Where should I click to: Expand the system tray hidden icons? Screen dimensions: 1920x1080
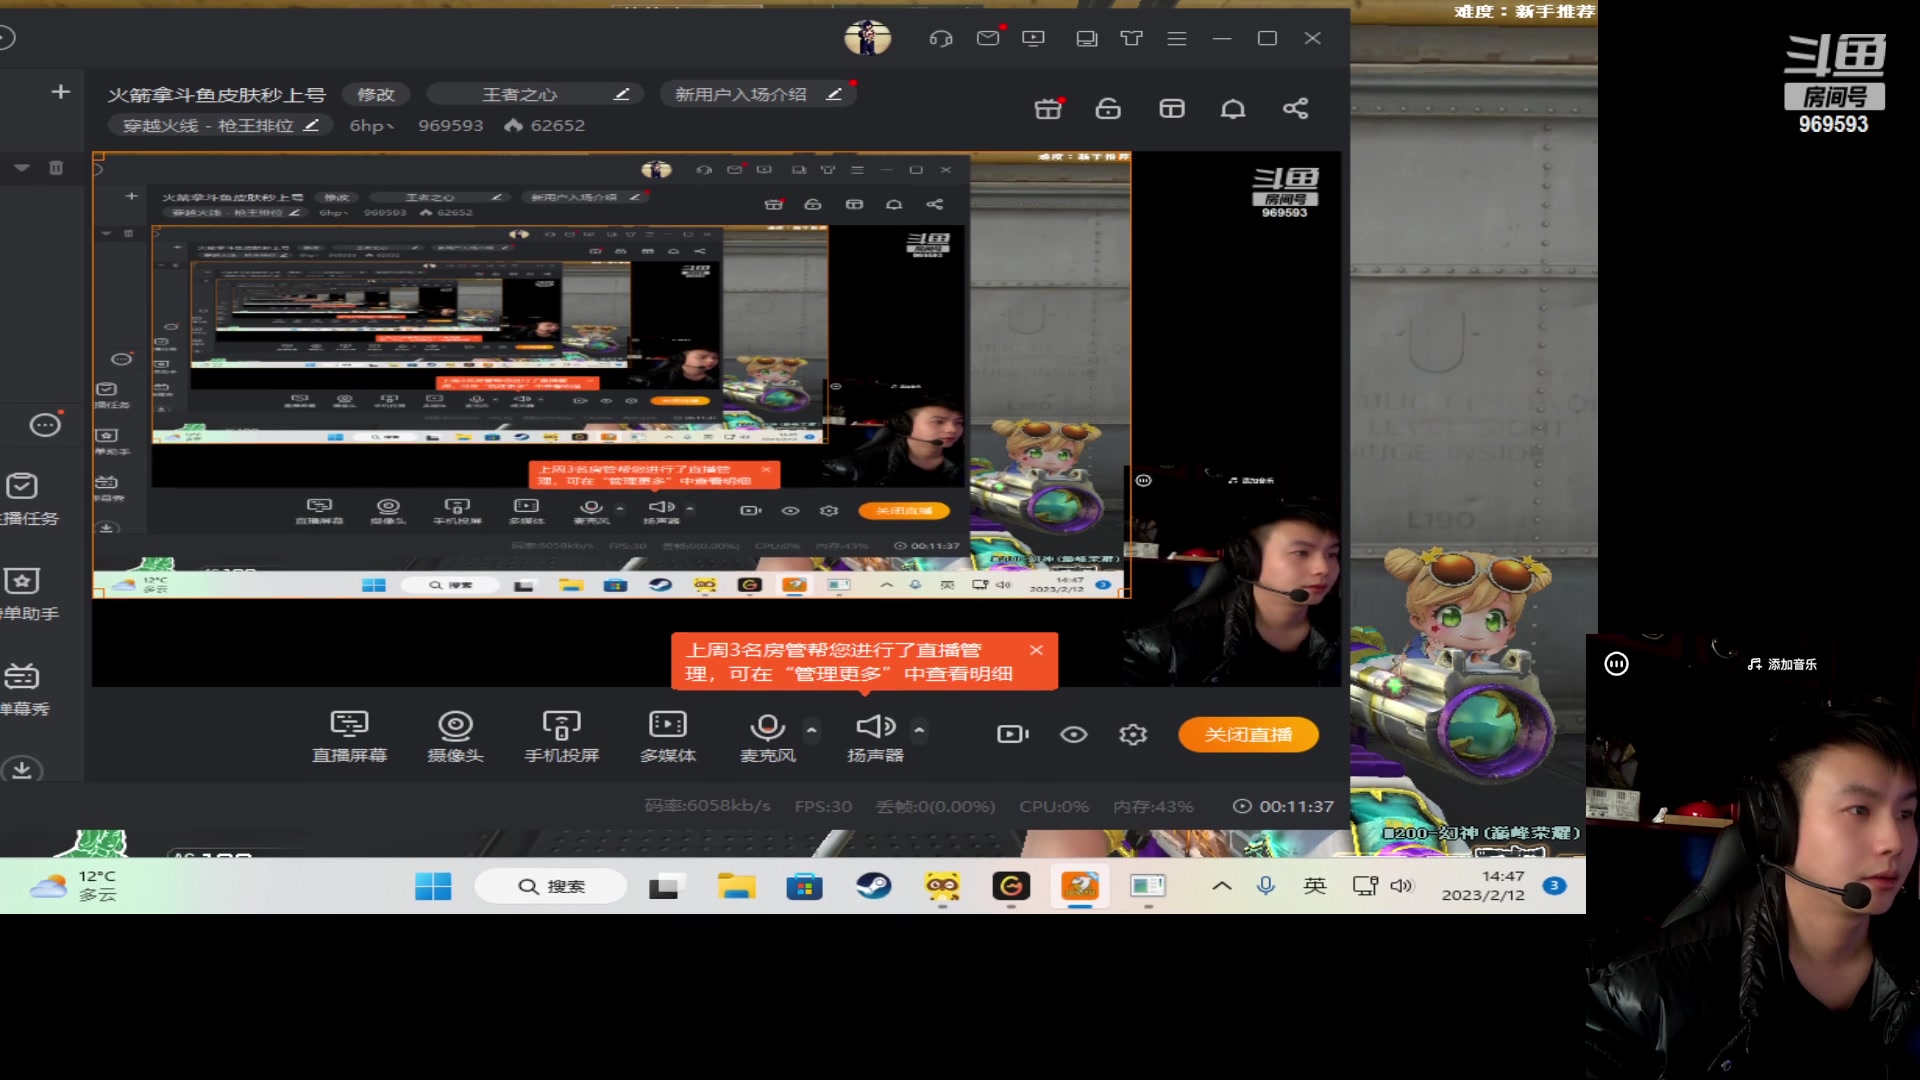(x=1222, y=886)
